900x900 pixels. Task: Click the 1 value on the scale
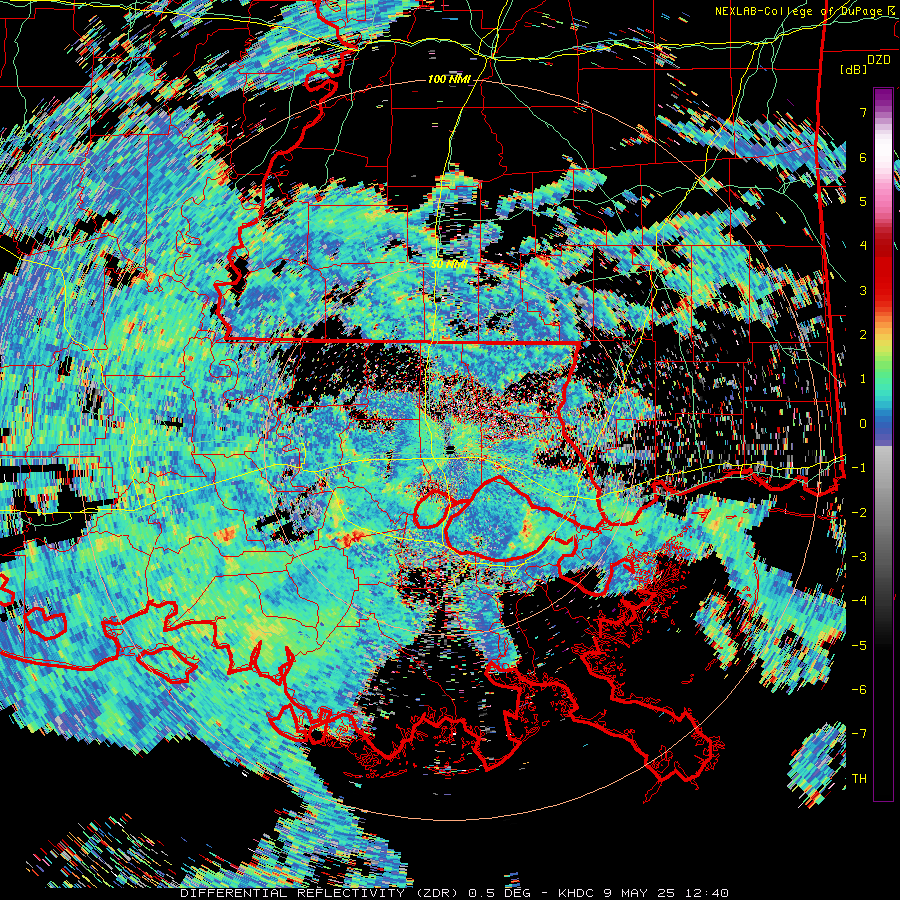click(863, 379)
